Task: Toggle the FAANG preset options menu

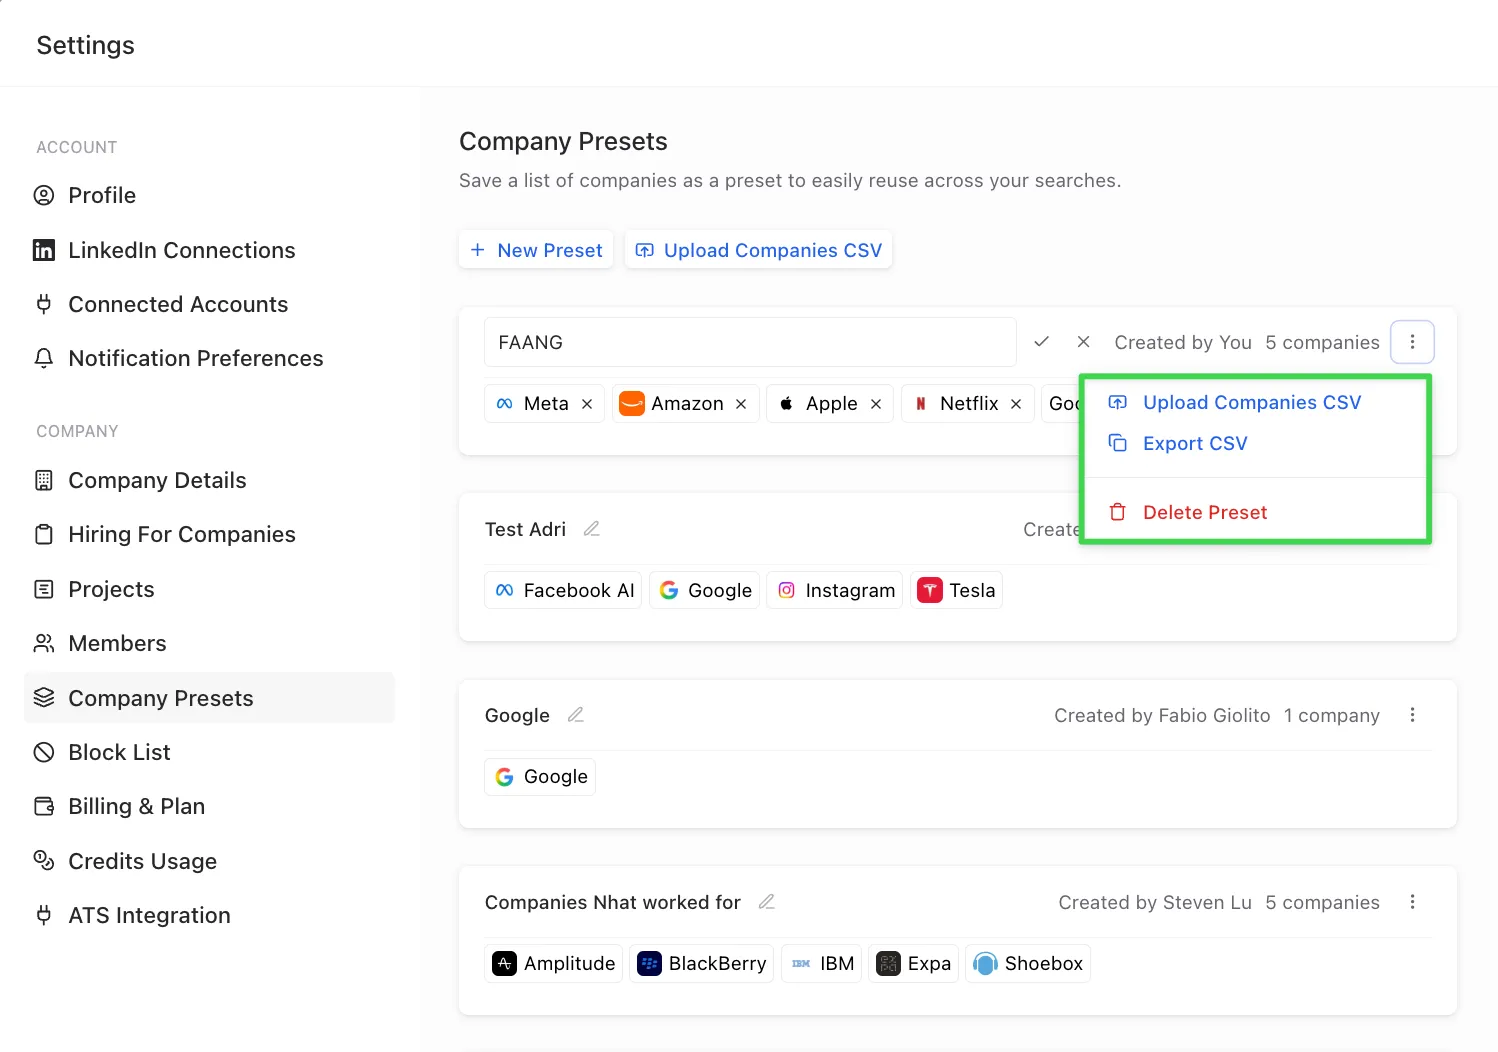Action: pos(1412,342)
